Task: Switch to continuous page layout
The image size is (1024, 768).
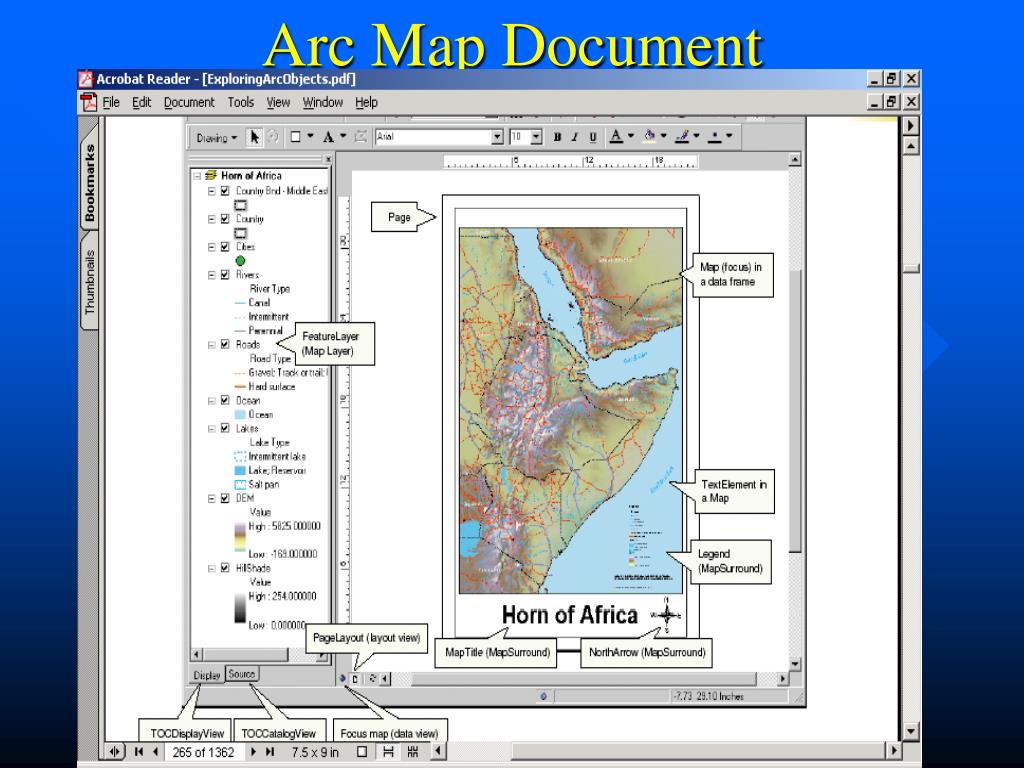Action: (x=389, y=752)
